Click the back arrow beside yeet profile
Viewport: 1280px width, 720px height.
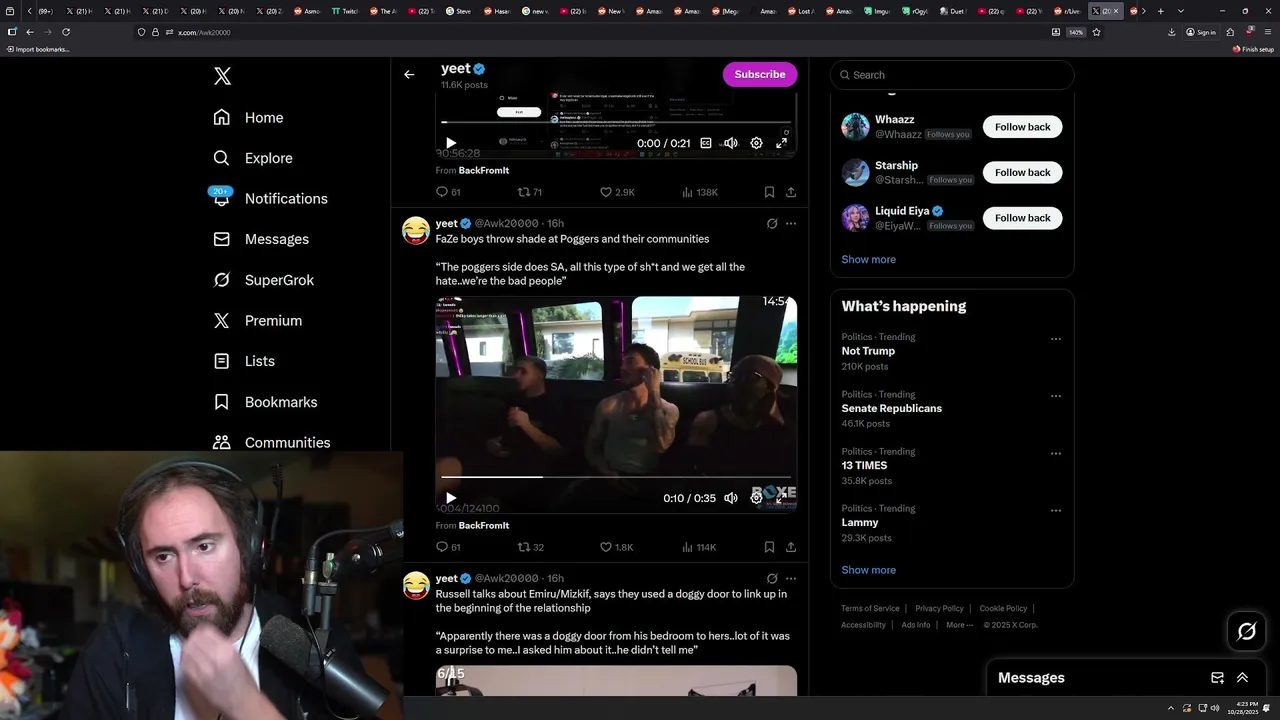point(409,74)
